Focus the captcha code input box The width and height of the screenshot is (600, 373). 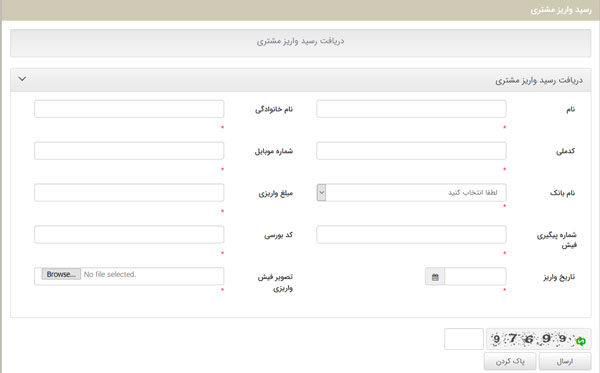click(464, 339)
